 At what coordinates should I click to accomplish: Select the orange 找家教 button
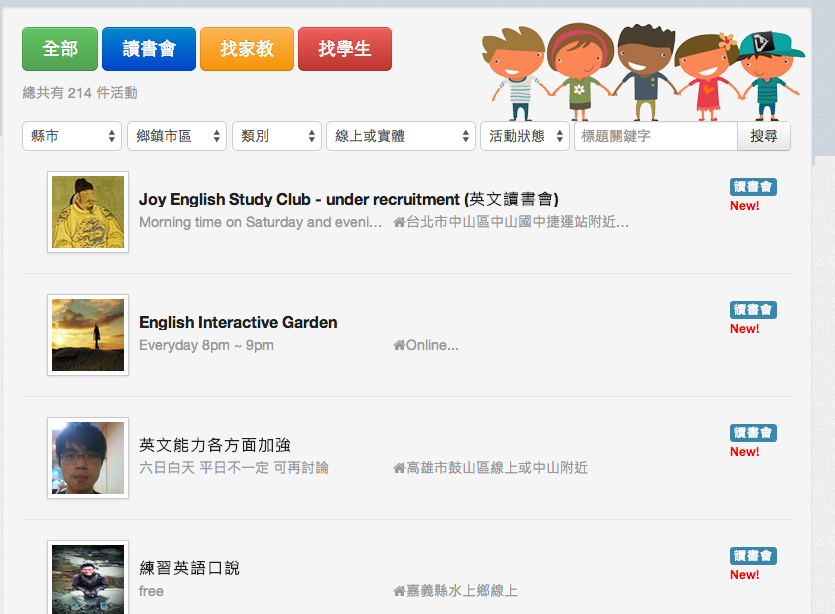pyautogui.click(x=247, y=49)
